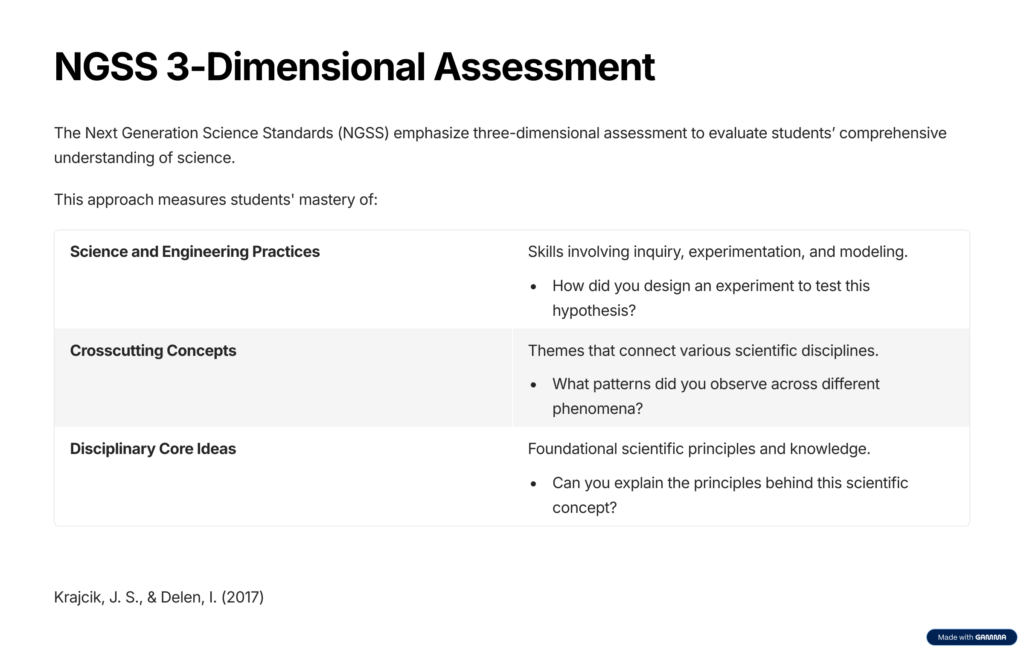
Task: Click "Foundational scientific principles and knowledge" text
Action: pos(699,449)
